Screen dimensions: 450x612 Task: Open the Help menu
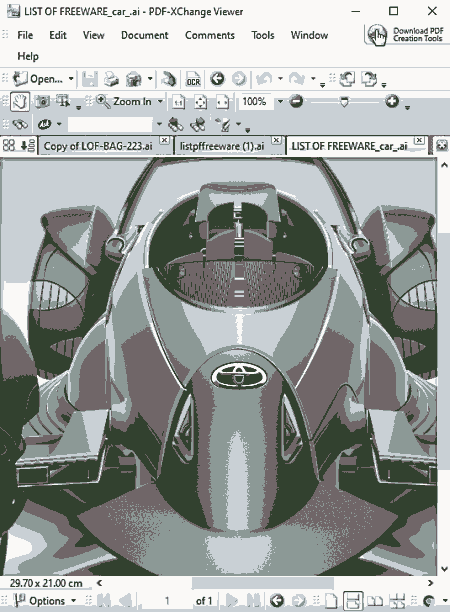point(28,56)
